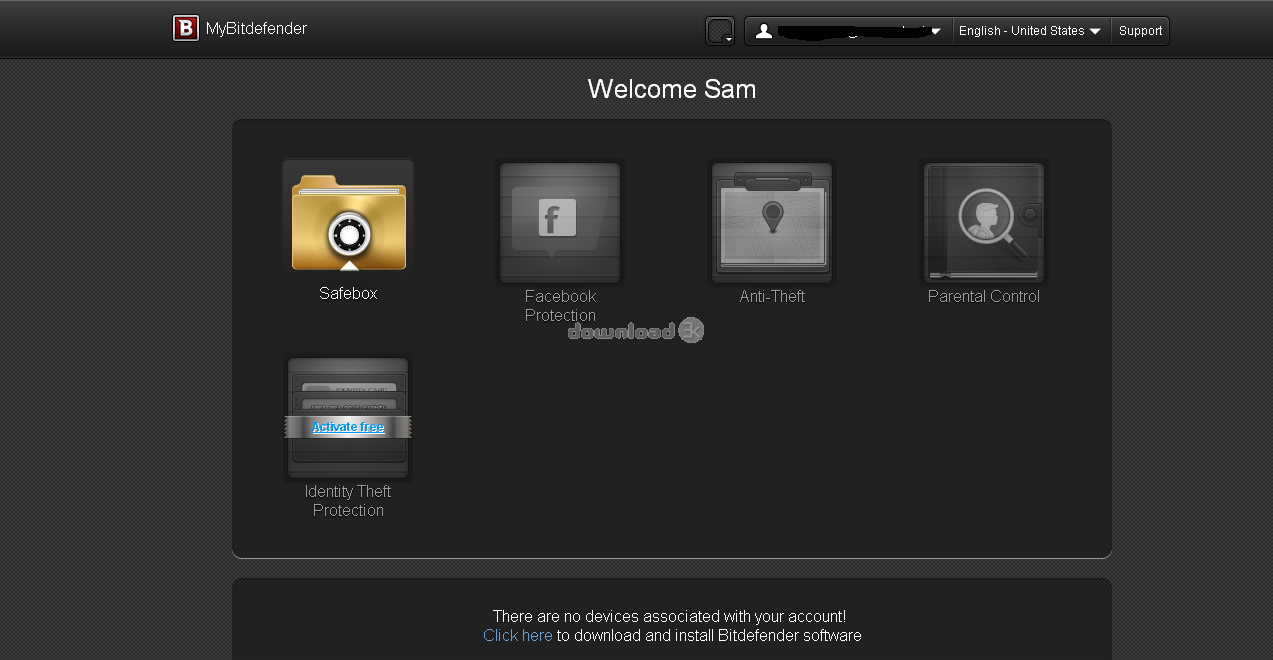1273x660 pixels.
Task: Open the Safebox gold folder icon
Action: pyautogui.click(x=348, y=221)
